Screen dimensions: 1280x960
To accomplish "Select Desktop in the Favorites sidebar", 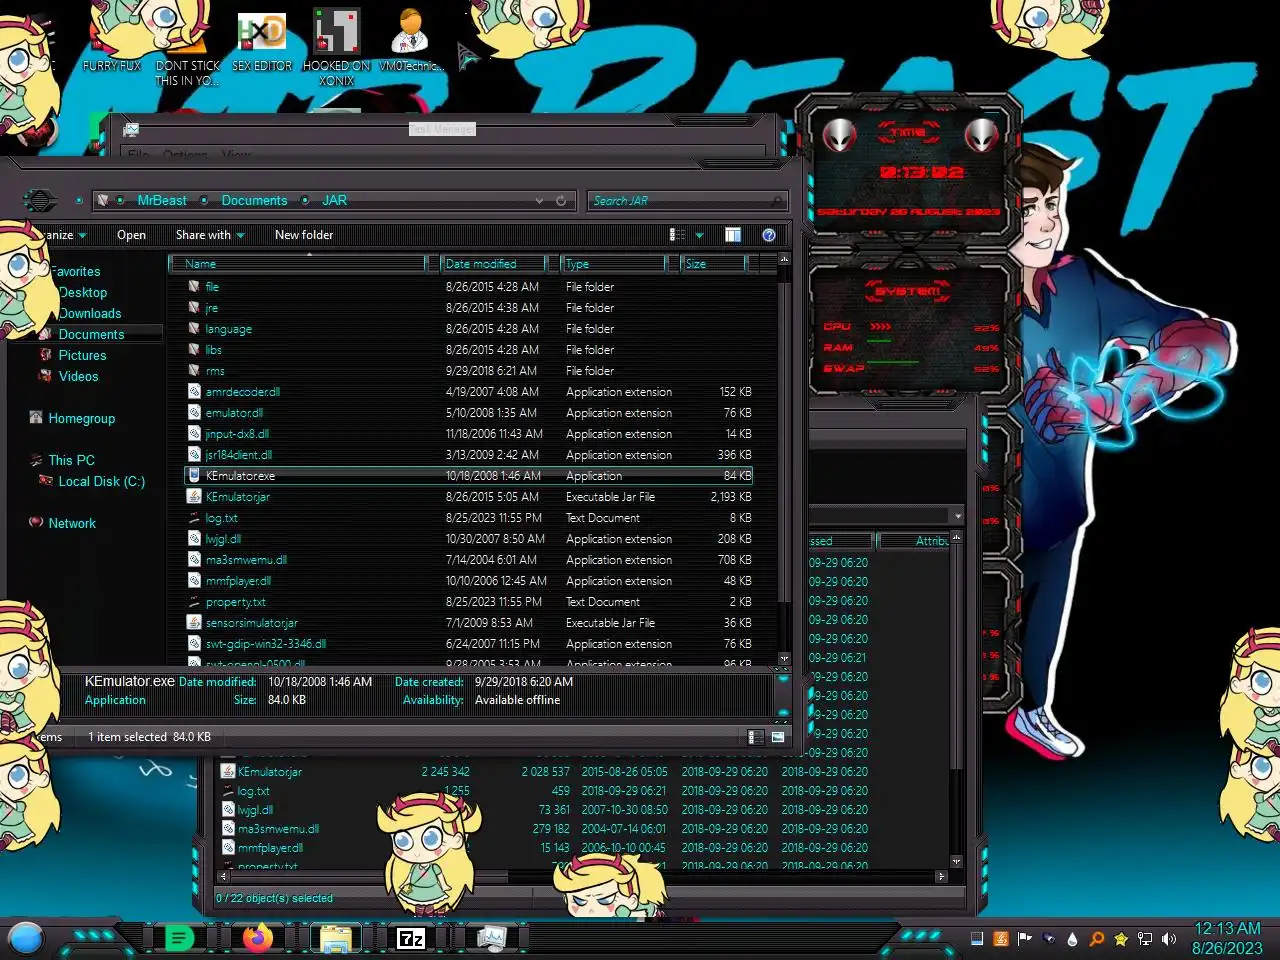I will pos(83,293).
